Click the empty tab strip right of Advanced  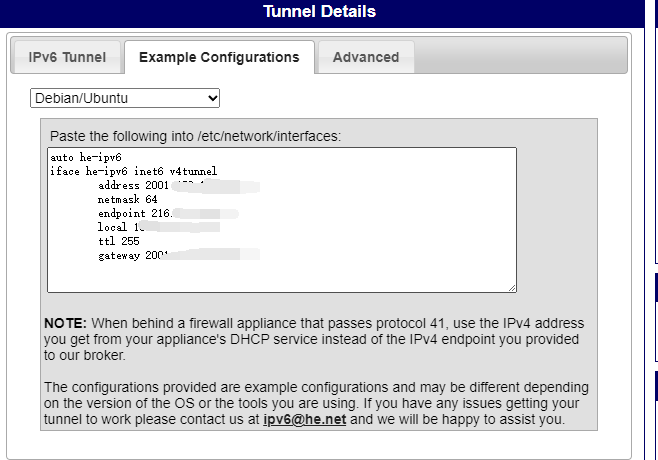(x=520, y=56)
